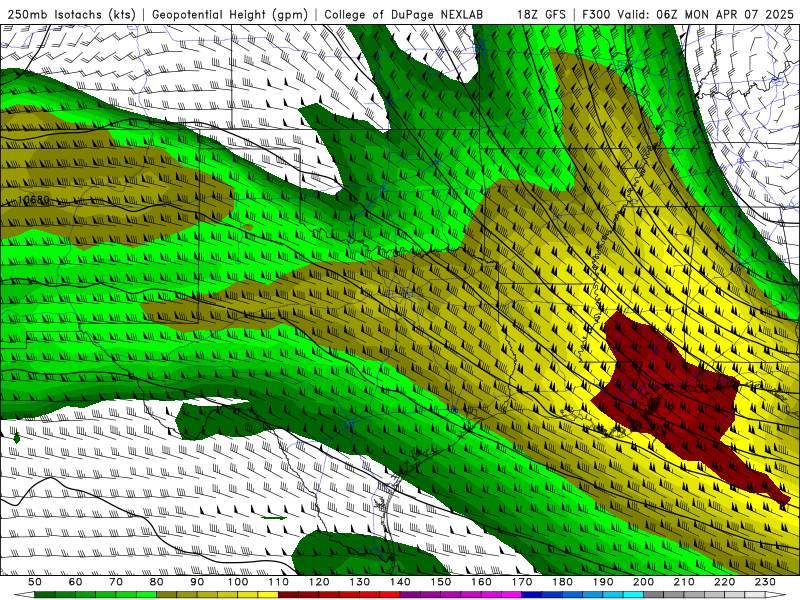Click the legend value '200'
This screenshot has height=600, width=800.
pos(644,582)
